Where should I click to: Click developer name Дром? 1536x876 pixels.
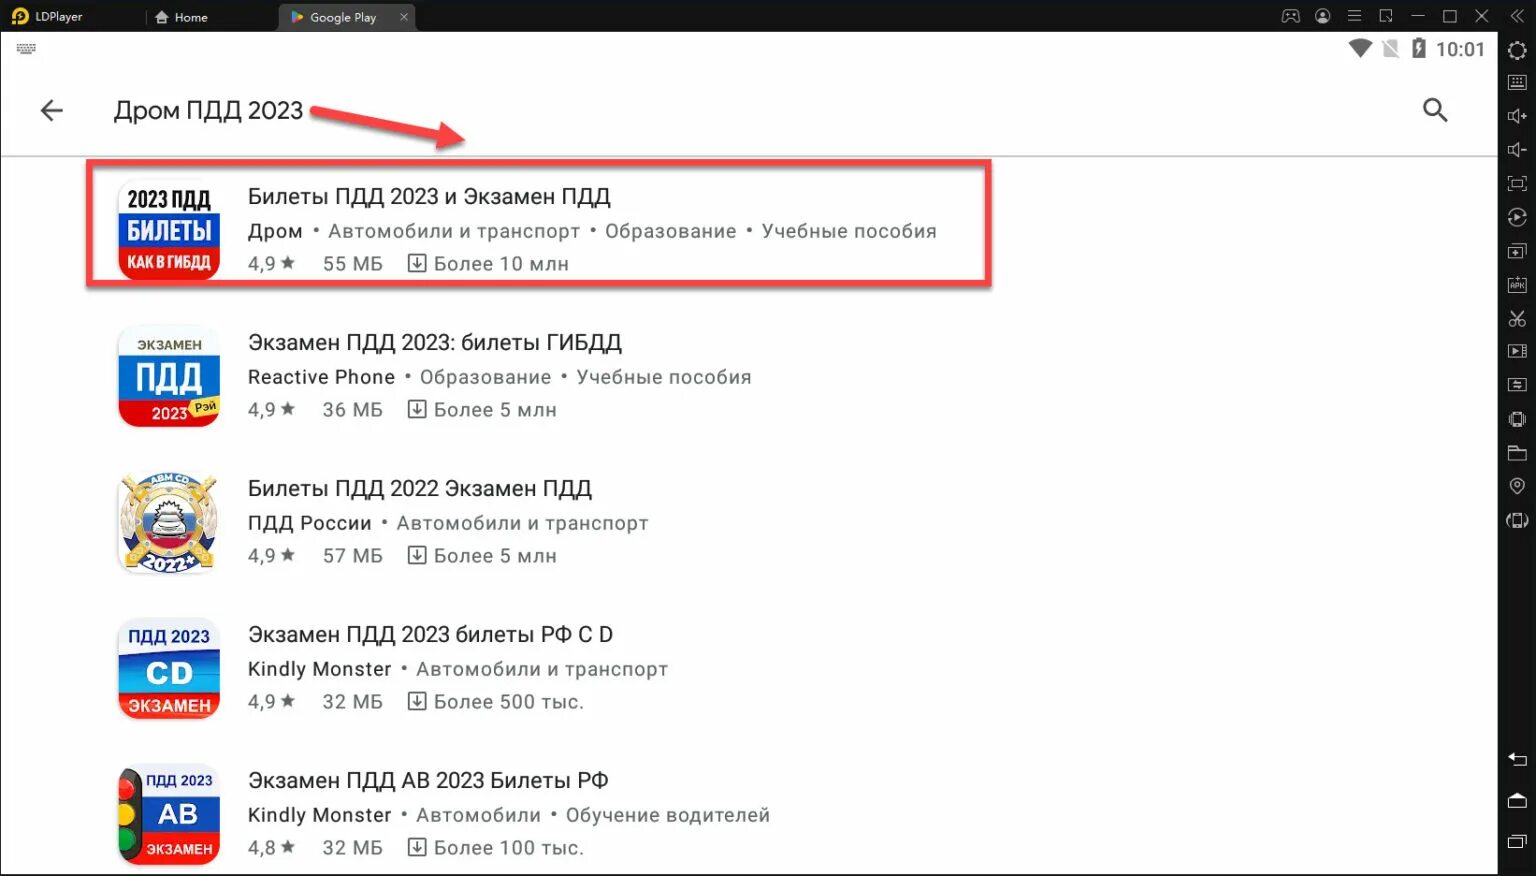pos(275,231)
